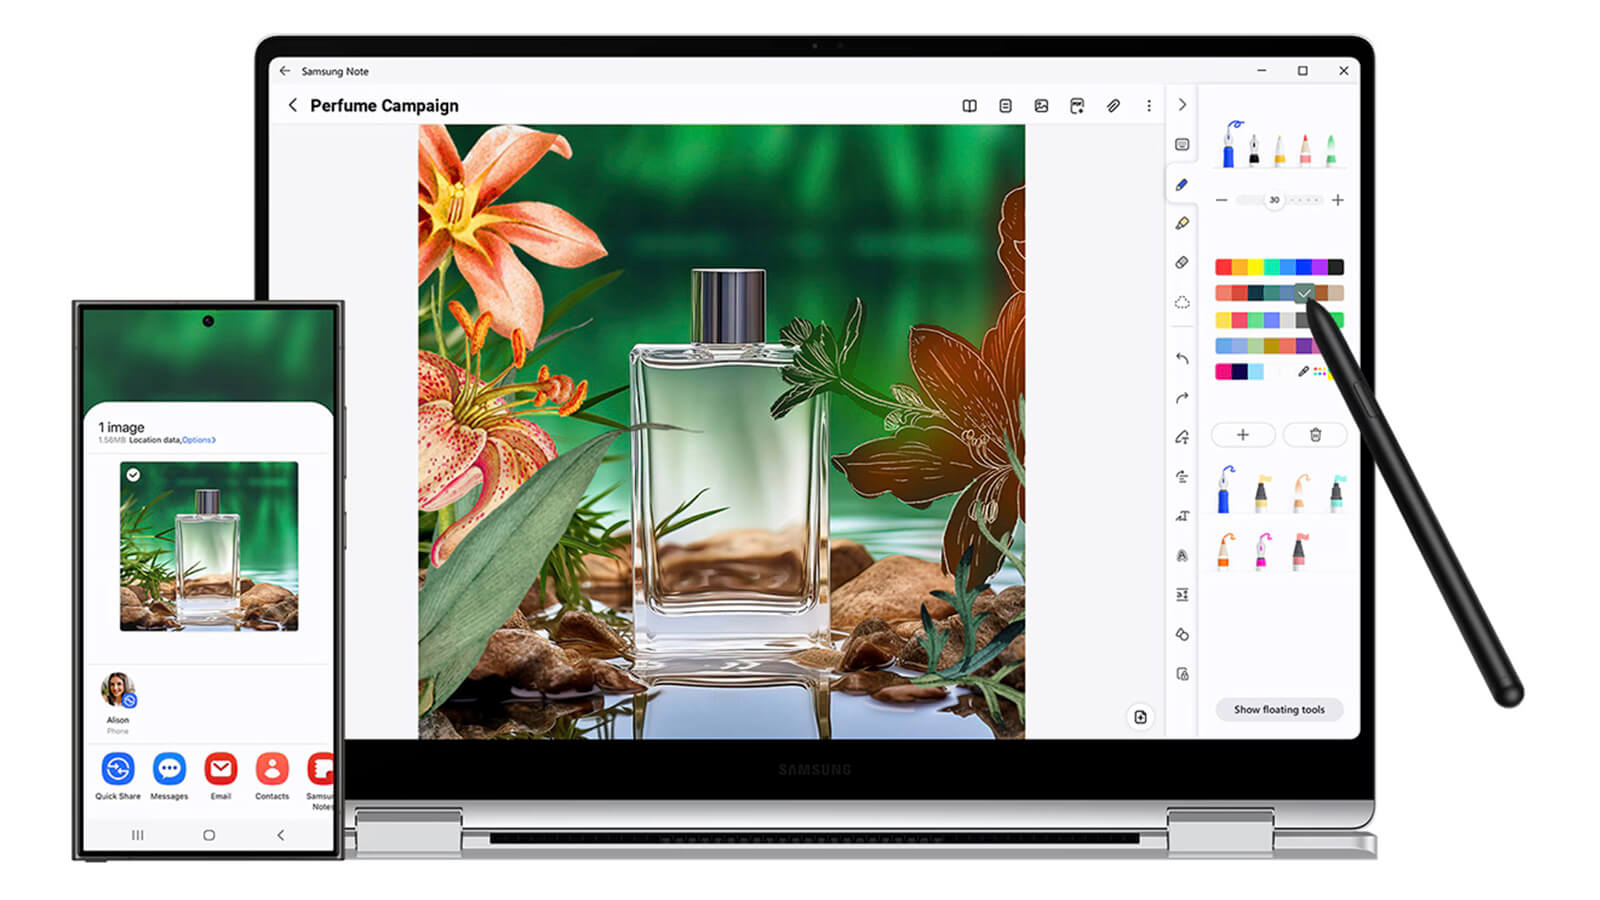Click the Undo arrow
The height and width of the screenshot is (900, 1600).
click(1182, 358)
